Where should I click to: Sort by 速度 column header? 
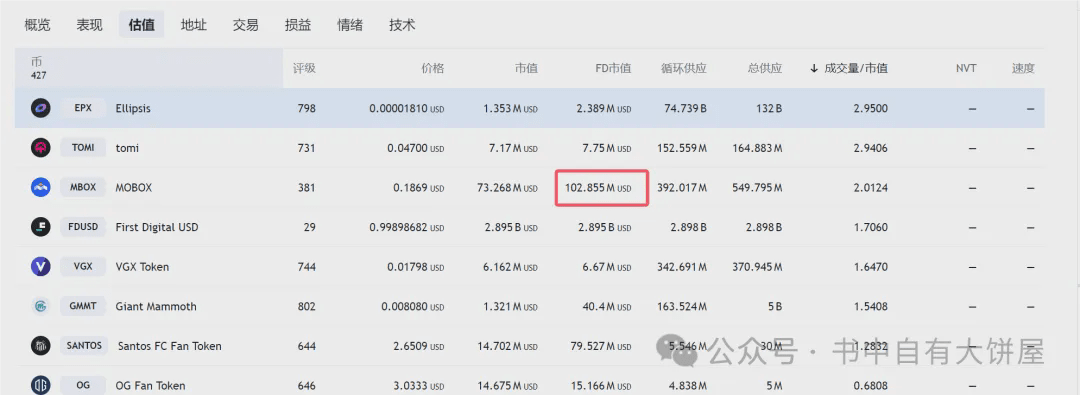coord(1023,68)
